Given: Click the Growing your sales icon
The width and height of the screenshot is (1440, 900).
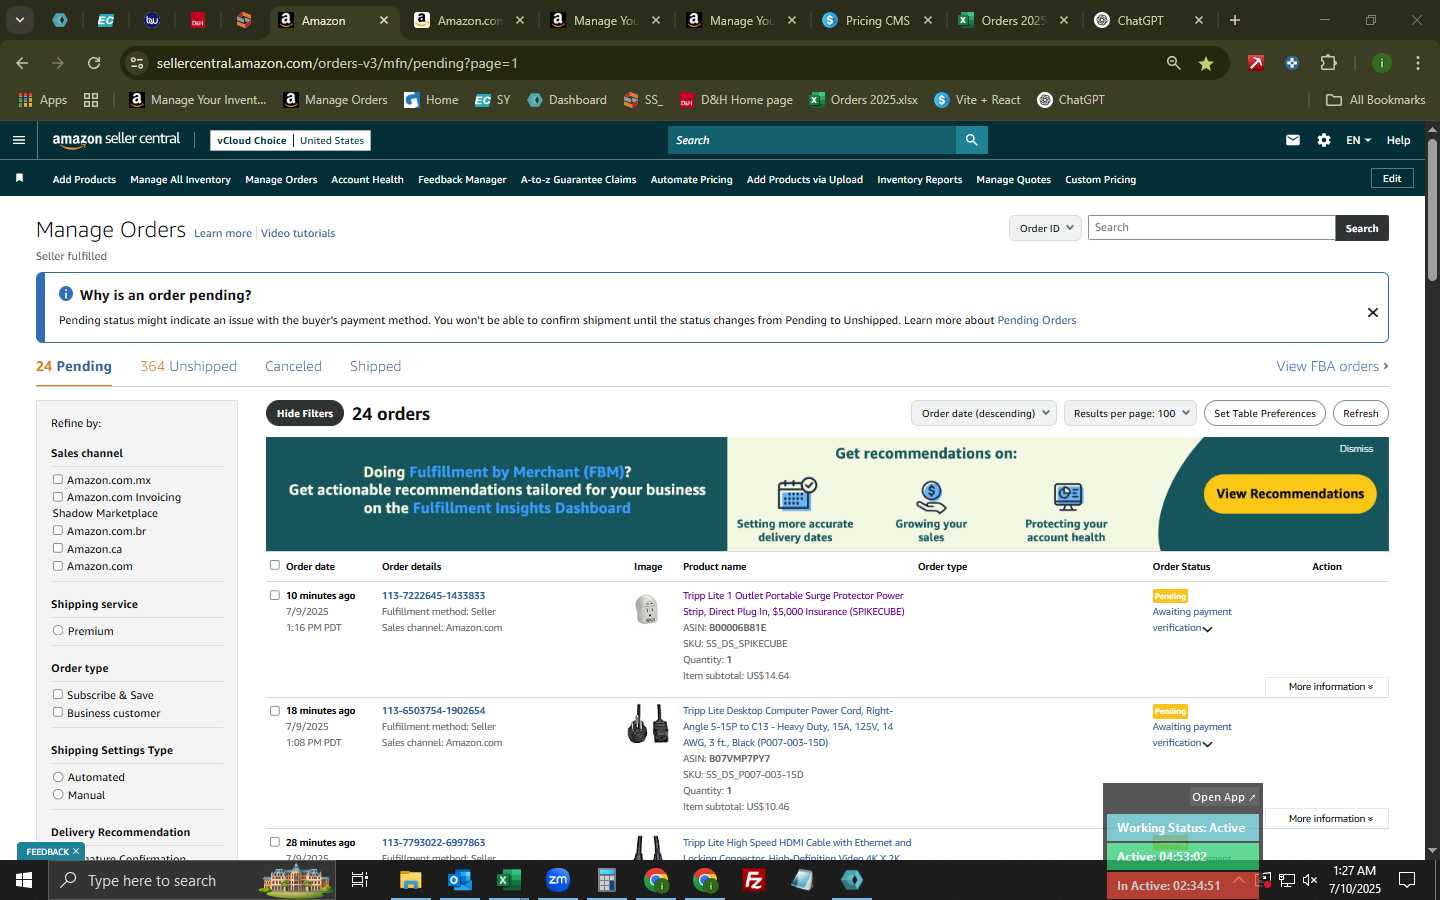Looking at the screenshot, I should (931, 496).
